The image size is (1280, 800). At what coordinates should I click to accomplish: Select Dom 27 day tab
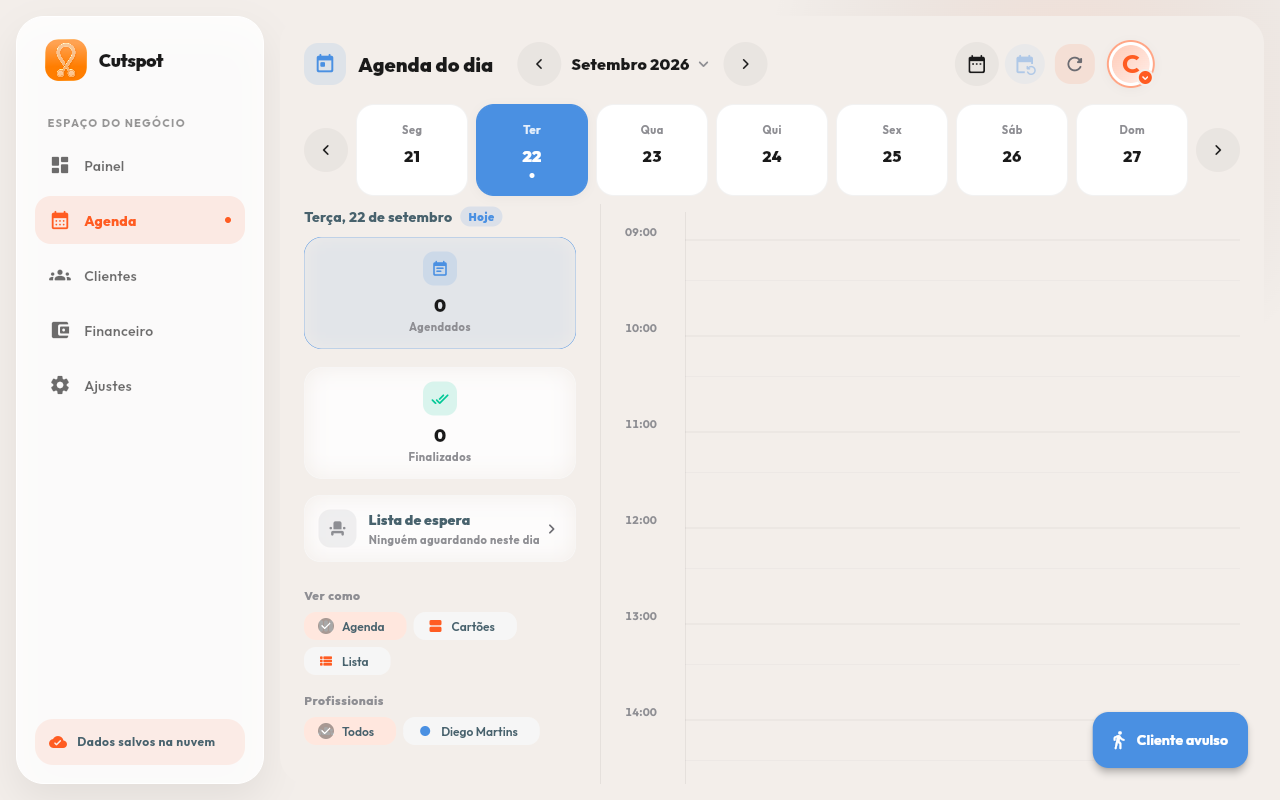click(1132, 150)
